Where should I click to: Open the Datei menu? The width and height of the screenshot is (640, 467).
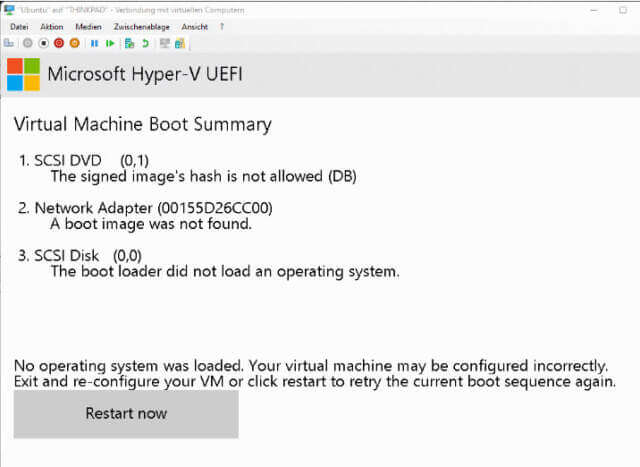[19, 27]
